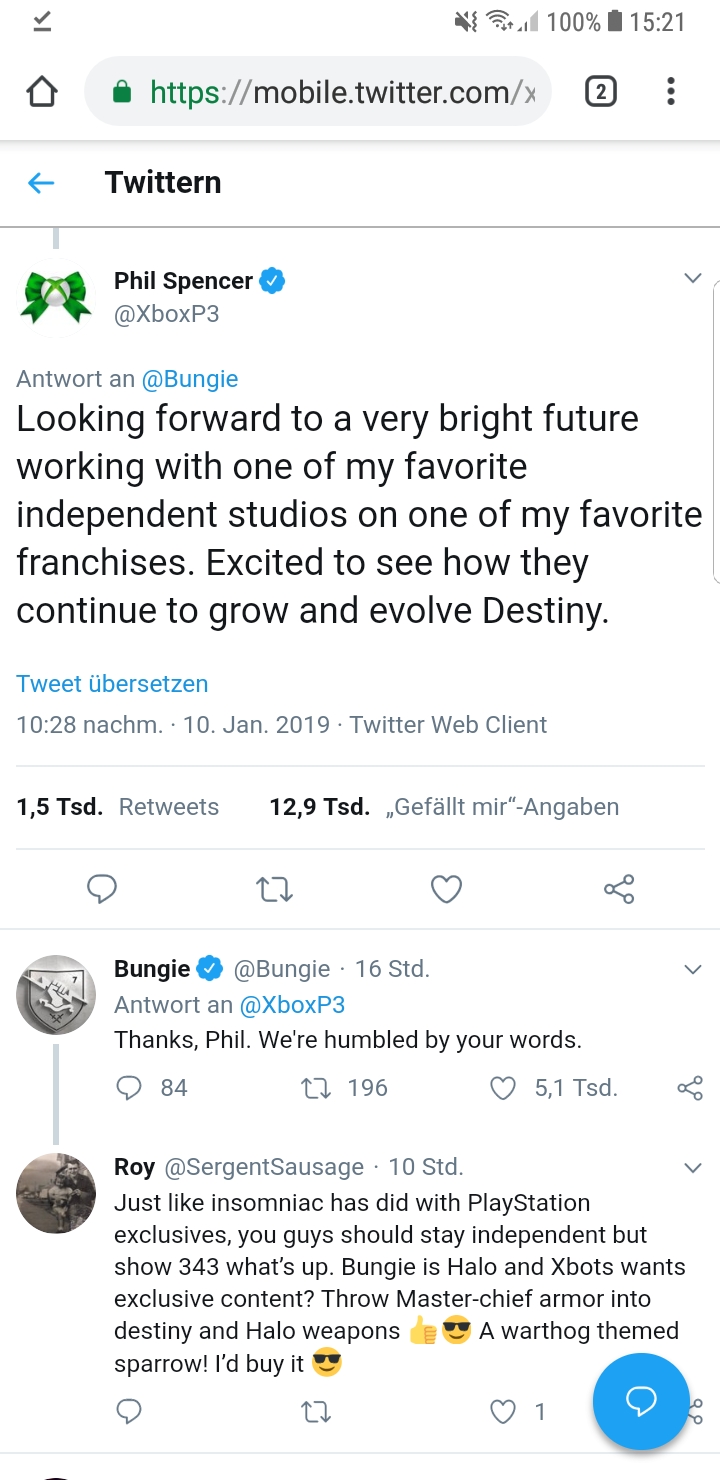Open the browser three-dot overflow menu
Viewport: 720px width, 1480px height.
pyautogui.click(x=671, y=93)
